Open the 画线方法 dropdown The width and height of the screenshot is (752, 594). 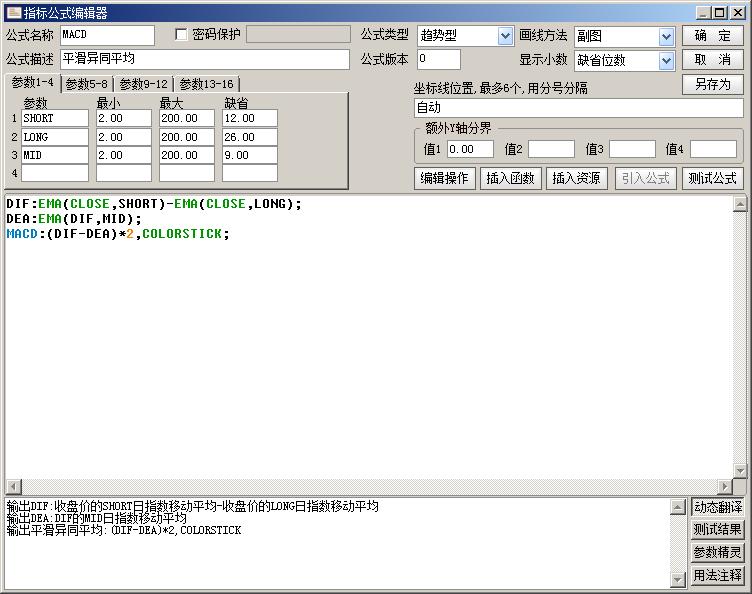click(666, 36)
